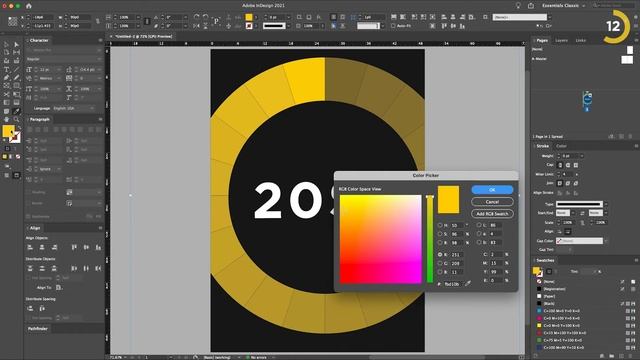Screen dimensions: 640x360
Task: Select the Line tool in the toolbox
Action: pos(16,69)
